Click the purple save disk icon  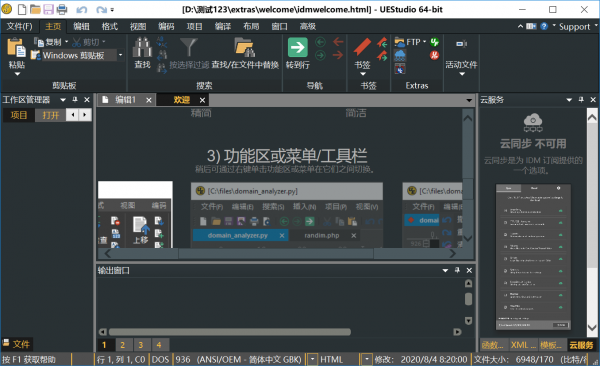point(48,9)
